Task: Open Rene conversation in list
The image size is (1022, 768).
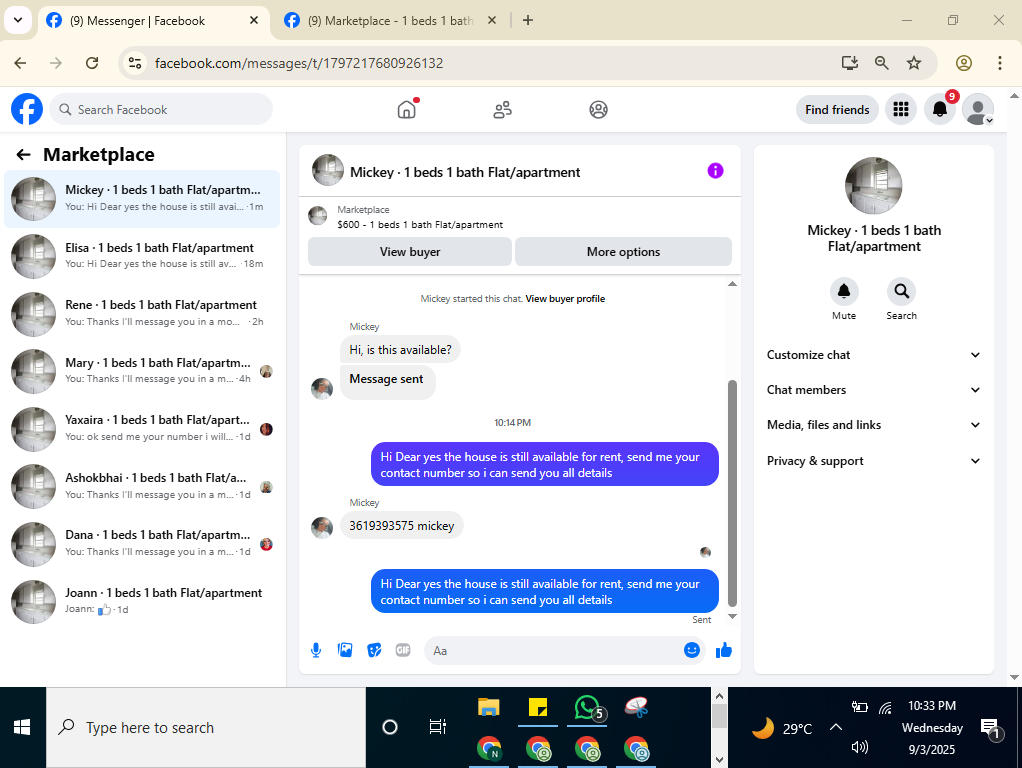Action: [142, 314]
